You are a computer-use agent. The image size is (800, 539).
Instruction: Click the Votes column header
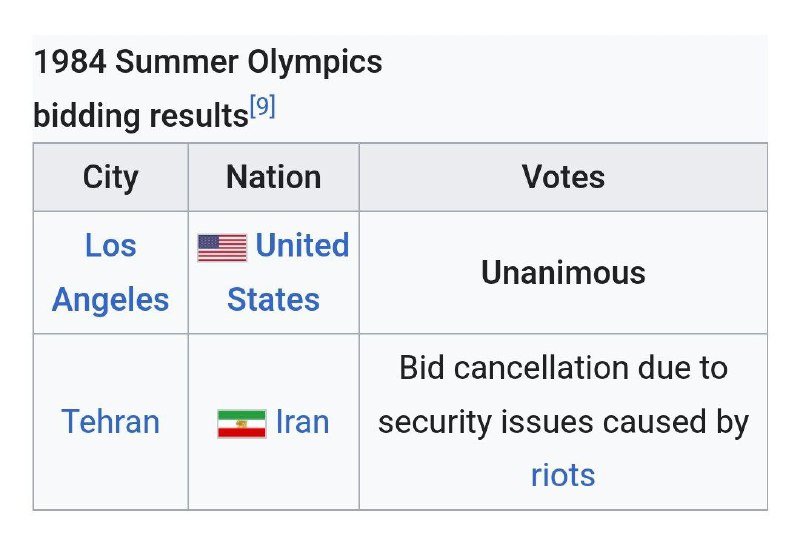pyautogui.click(x=563, y=178)
